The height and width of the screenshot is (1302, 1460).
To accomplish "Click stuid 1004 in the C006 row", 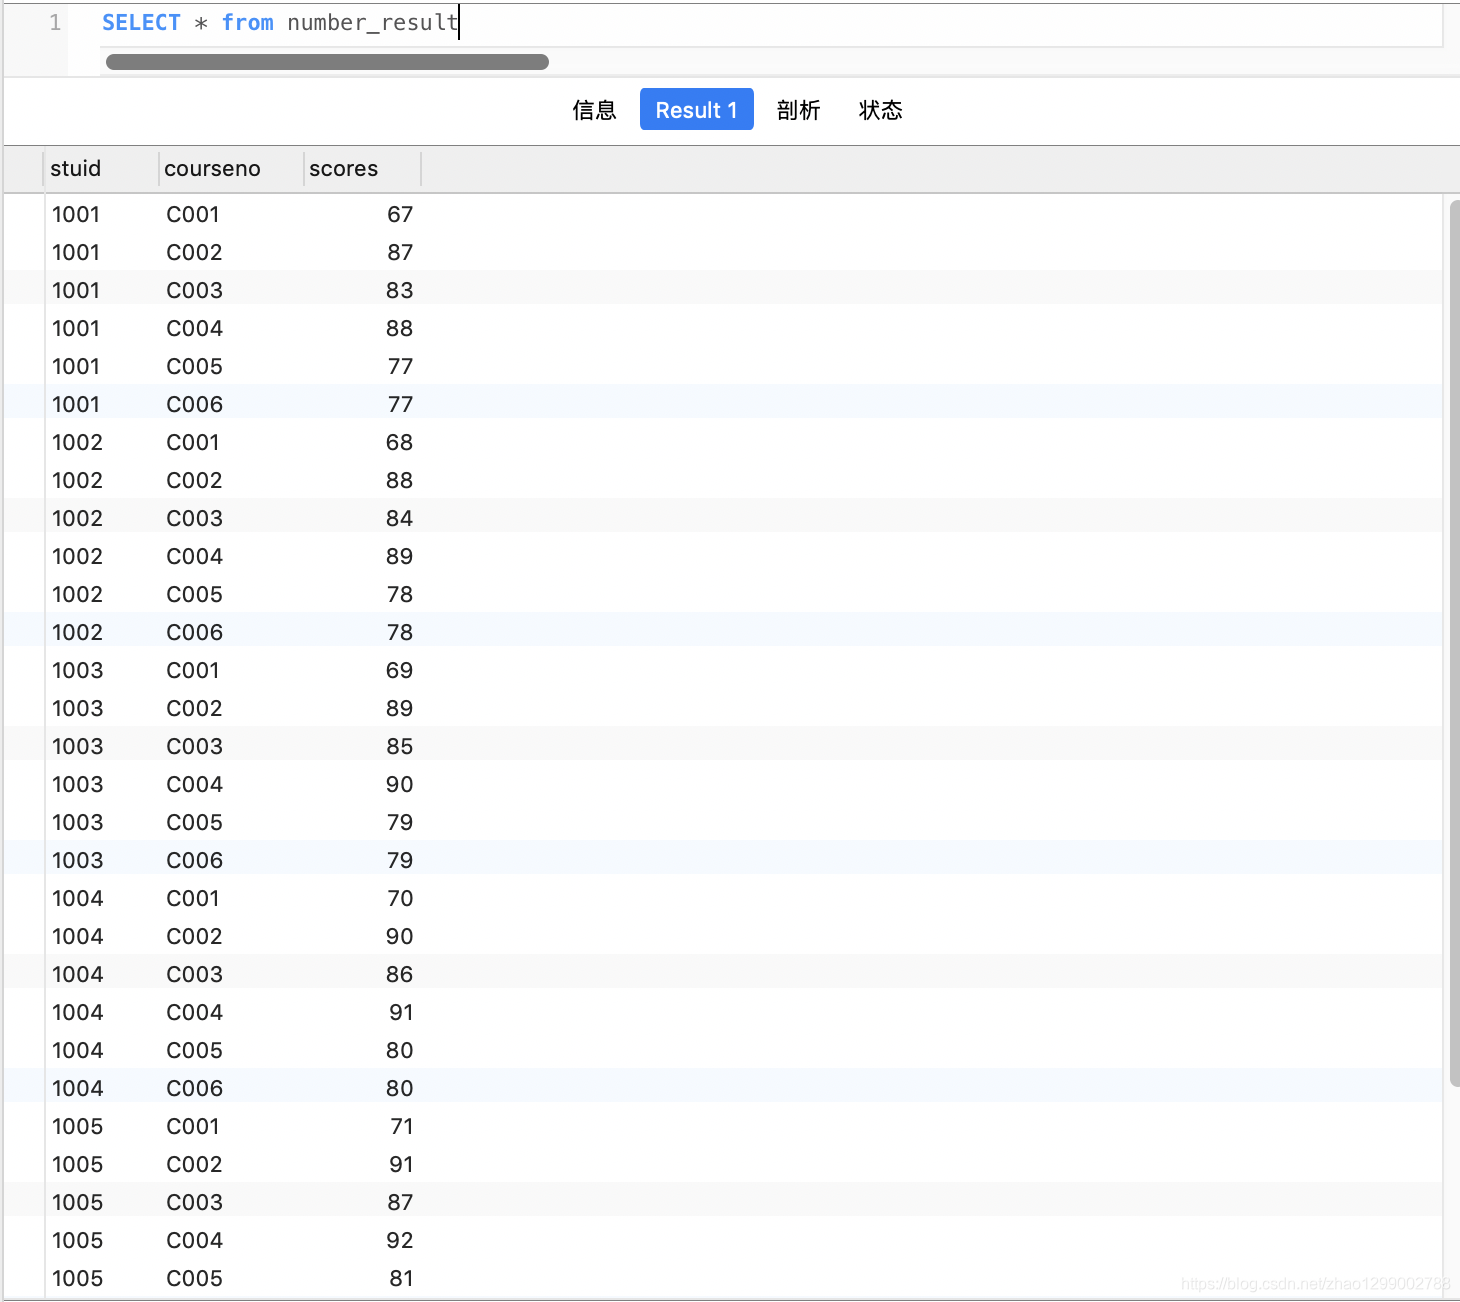I will (77, 1089).
